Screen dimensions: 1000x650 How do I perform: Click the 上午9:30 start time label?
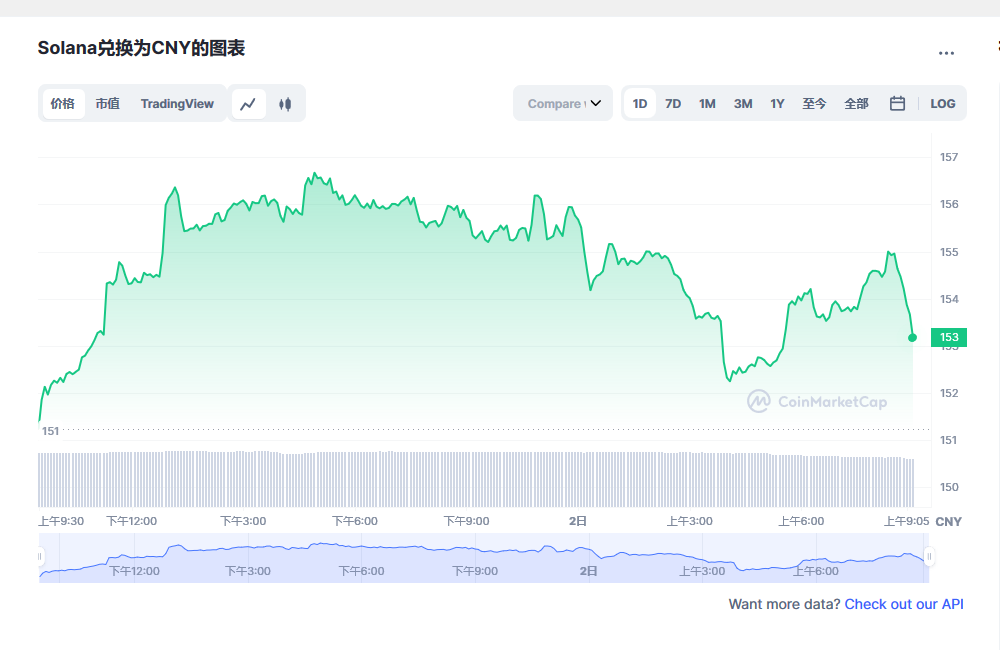coord(61,521)
